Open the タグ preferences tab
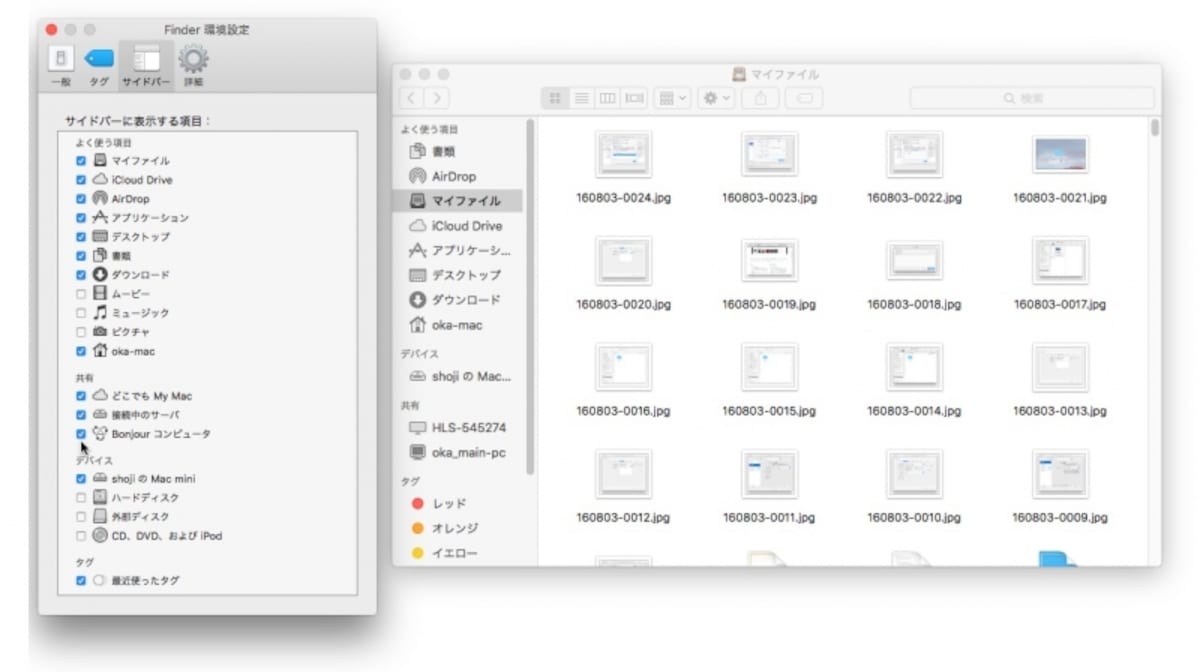 (x=98, y=66)
